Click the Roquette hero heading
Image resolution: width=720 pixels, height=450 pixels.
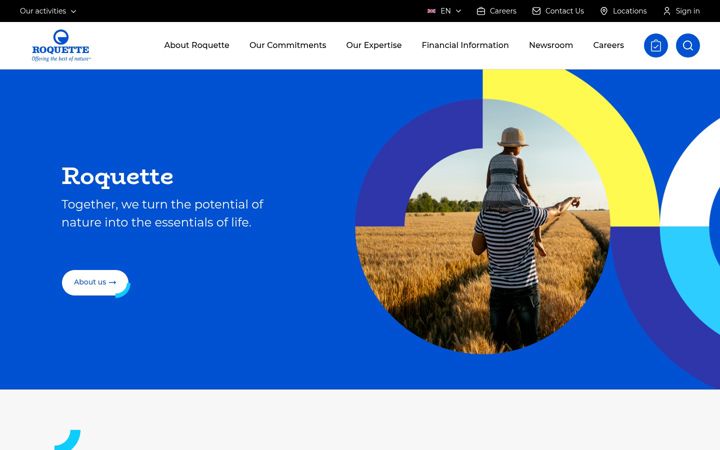[x=118, y=177]
